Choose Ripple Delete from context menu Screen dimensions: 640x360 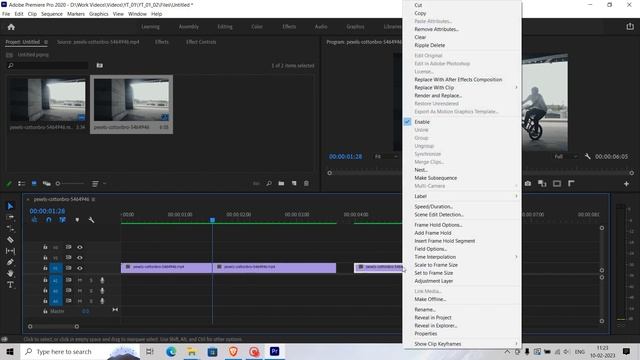click(x=429, y=45)
